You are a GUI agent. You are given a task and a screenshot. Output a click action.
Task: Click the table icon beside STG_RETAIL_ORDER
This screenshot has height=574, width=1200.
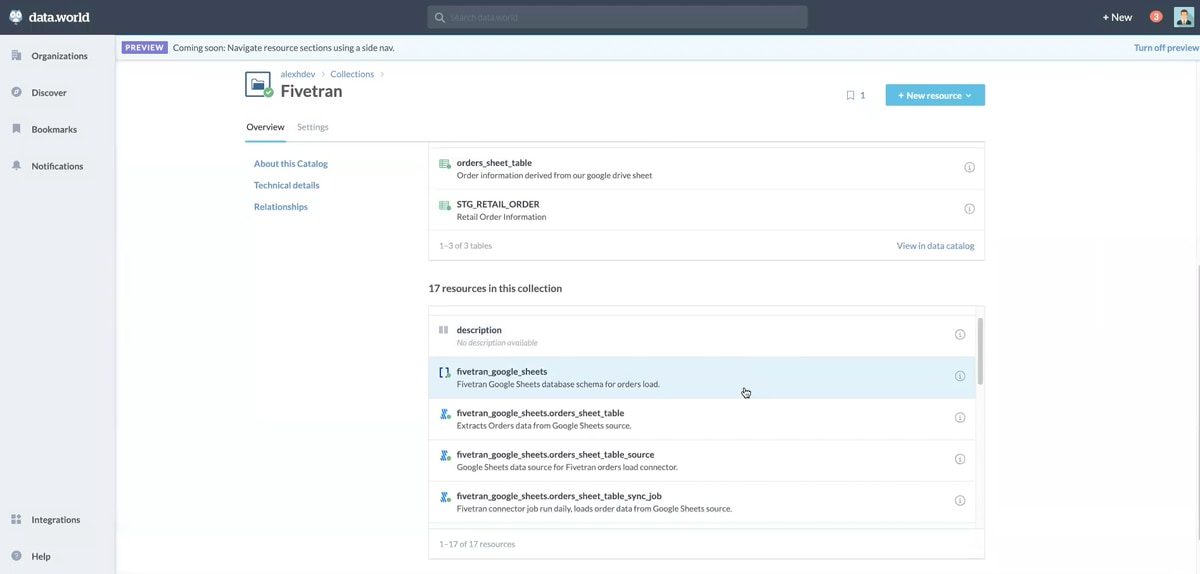pos(445,205)
